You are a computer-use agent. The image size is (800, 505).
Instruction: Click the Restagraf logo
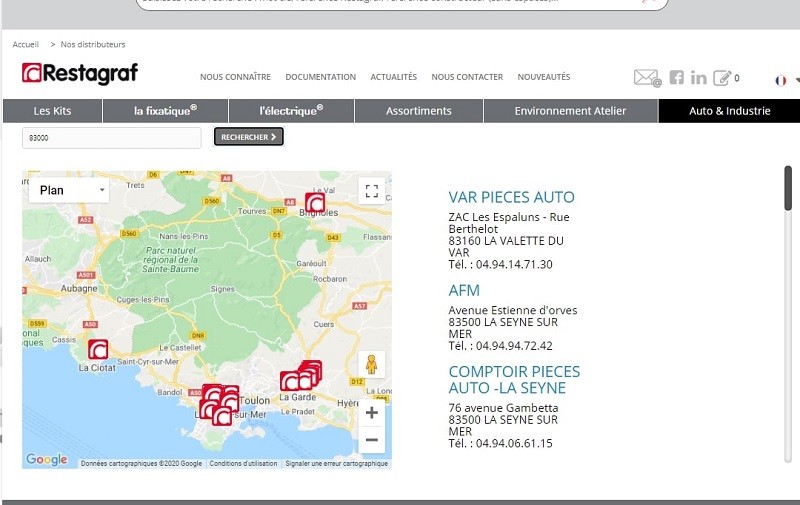(80, 73)
